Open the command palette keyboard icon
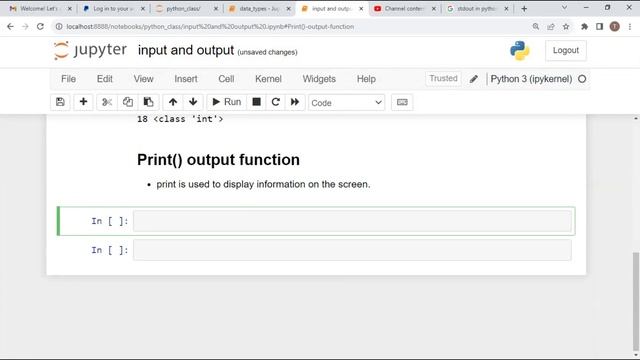The width and height of the screenshot is (640, 360). pos(402,102)
